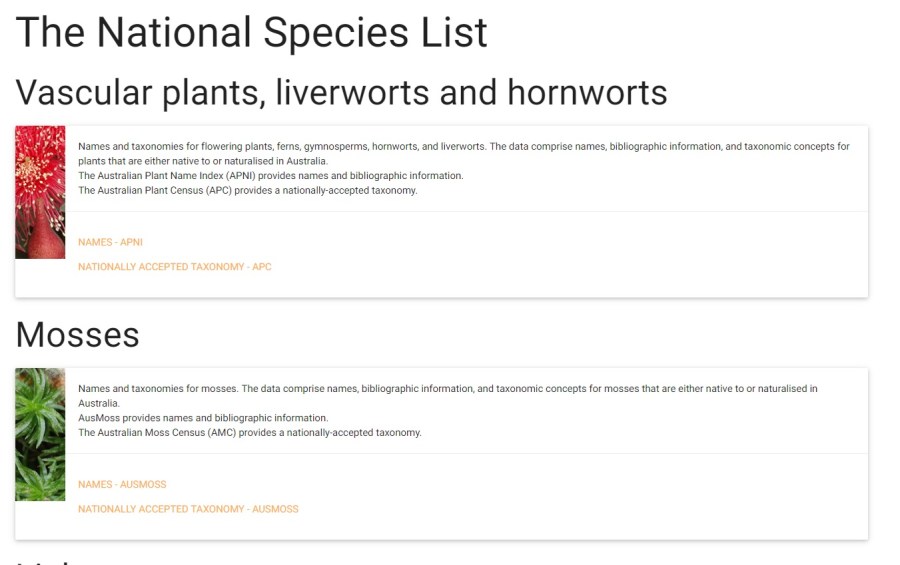
Task: Click the 'hornworts' word in the main heading
Action: click(587, 92)
